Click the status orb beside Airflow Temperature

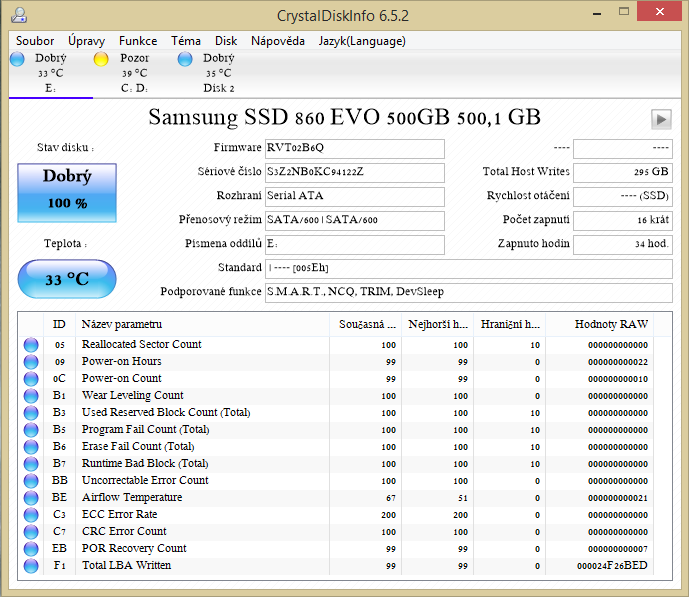coord(31,498)
